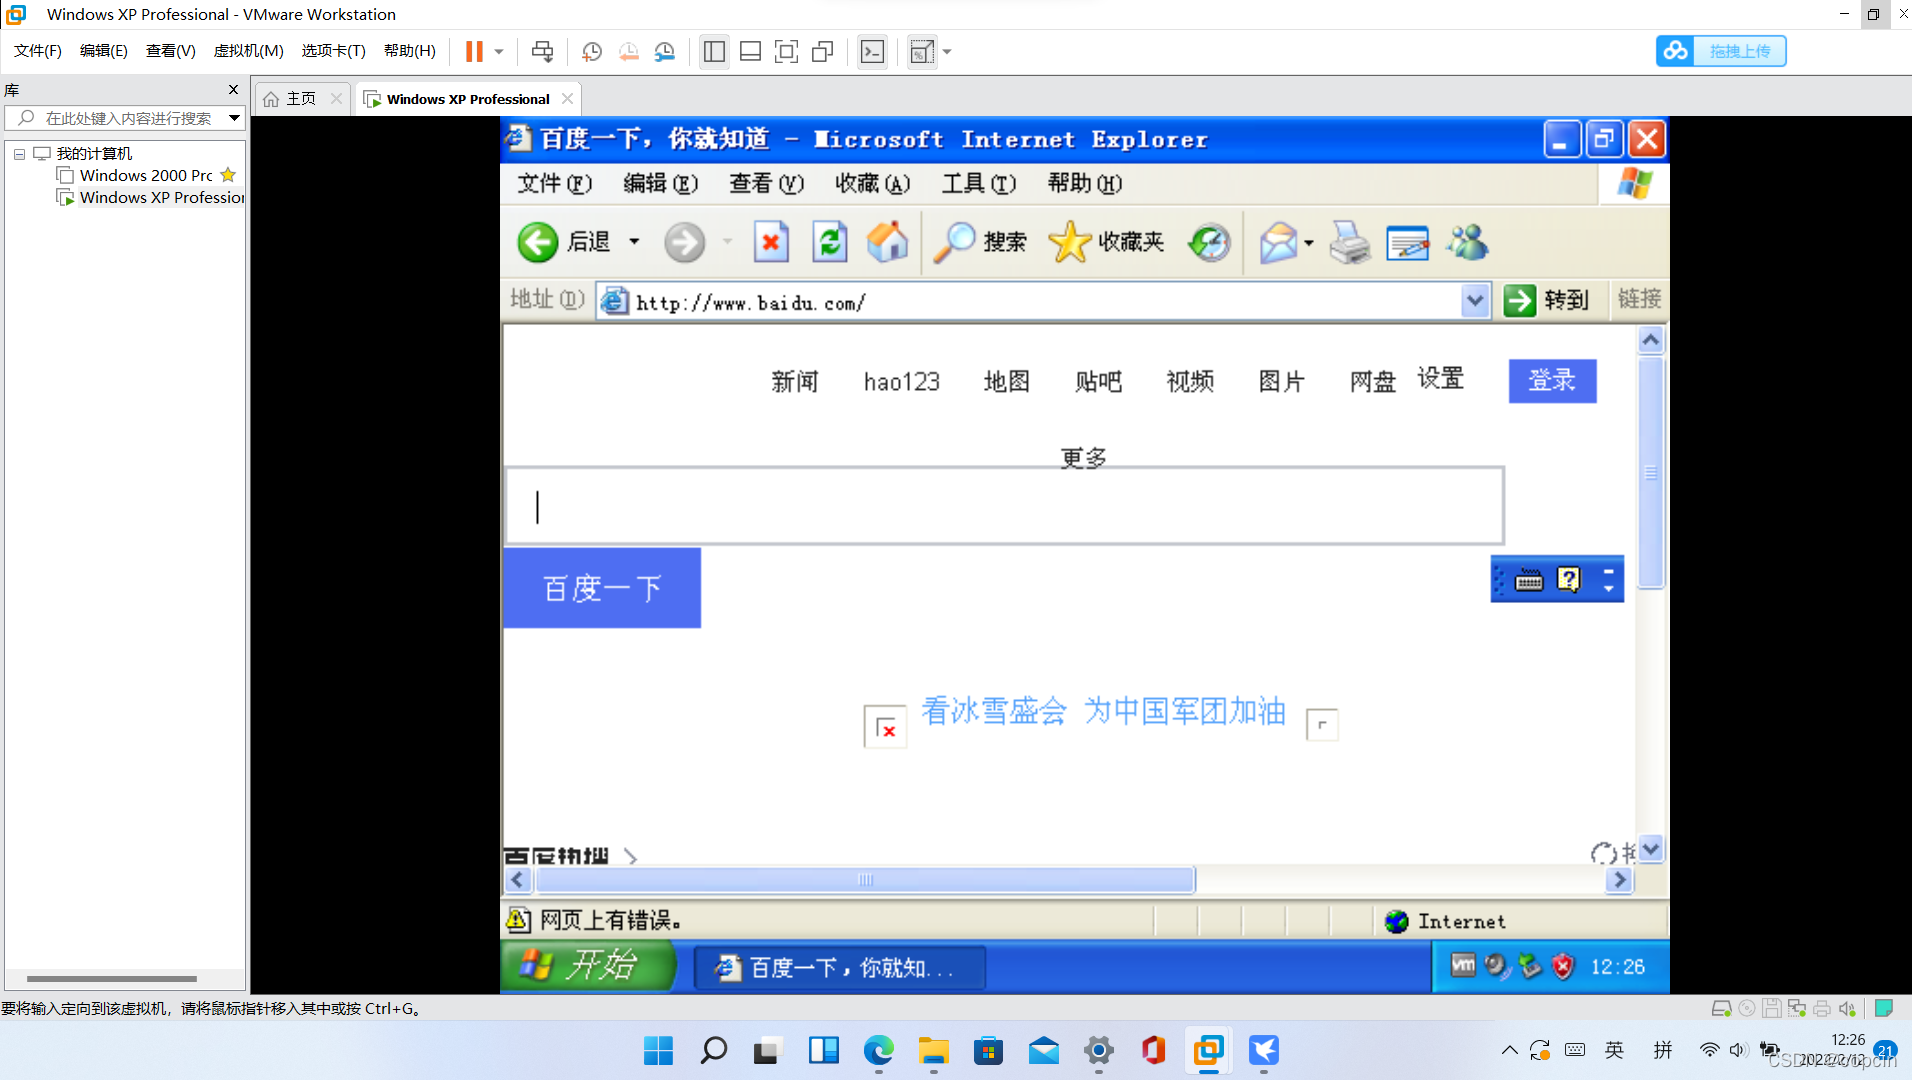Click the send Ctrl+Alt+Del toolbar icon
1912x1080 pixels.
tap(542, 51)
